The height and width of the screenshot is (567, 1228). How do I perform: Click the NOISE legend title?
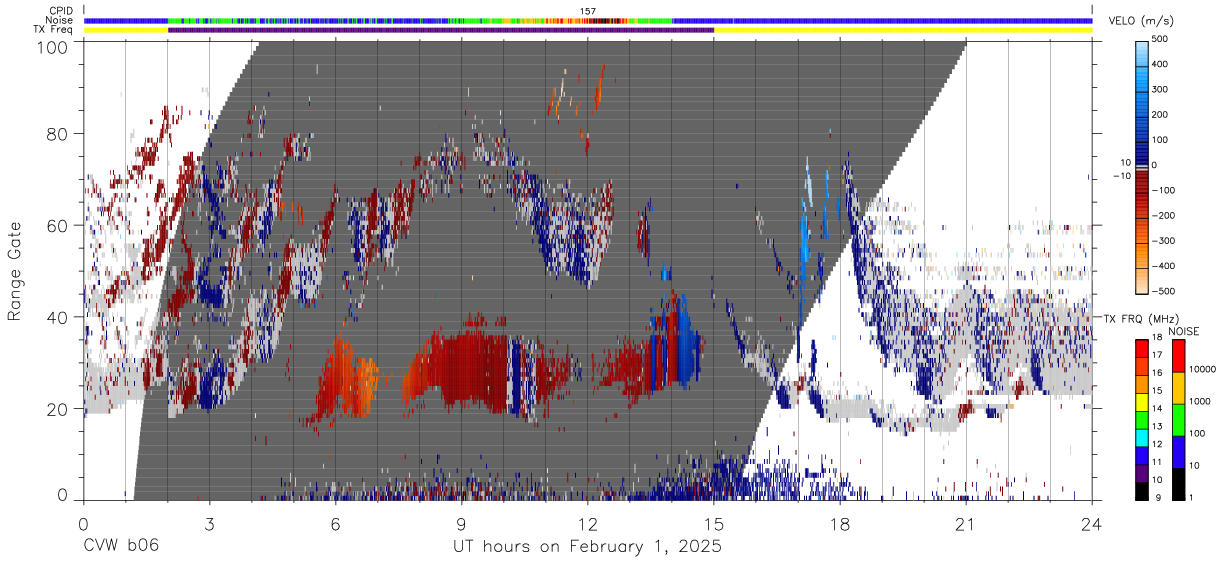pos(1185,331)
